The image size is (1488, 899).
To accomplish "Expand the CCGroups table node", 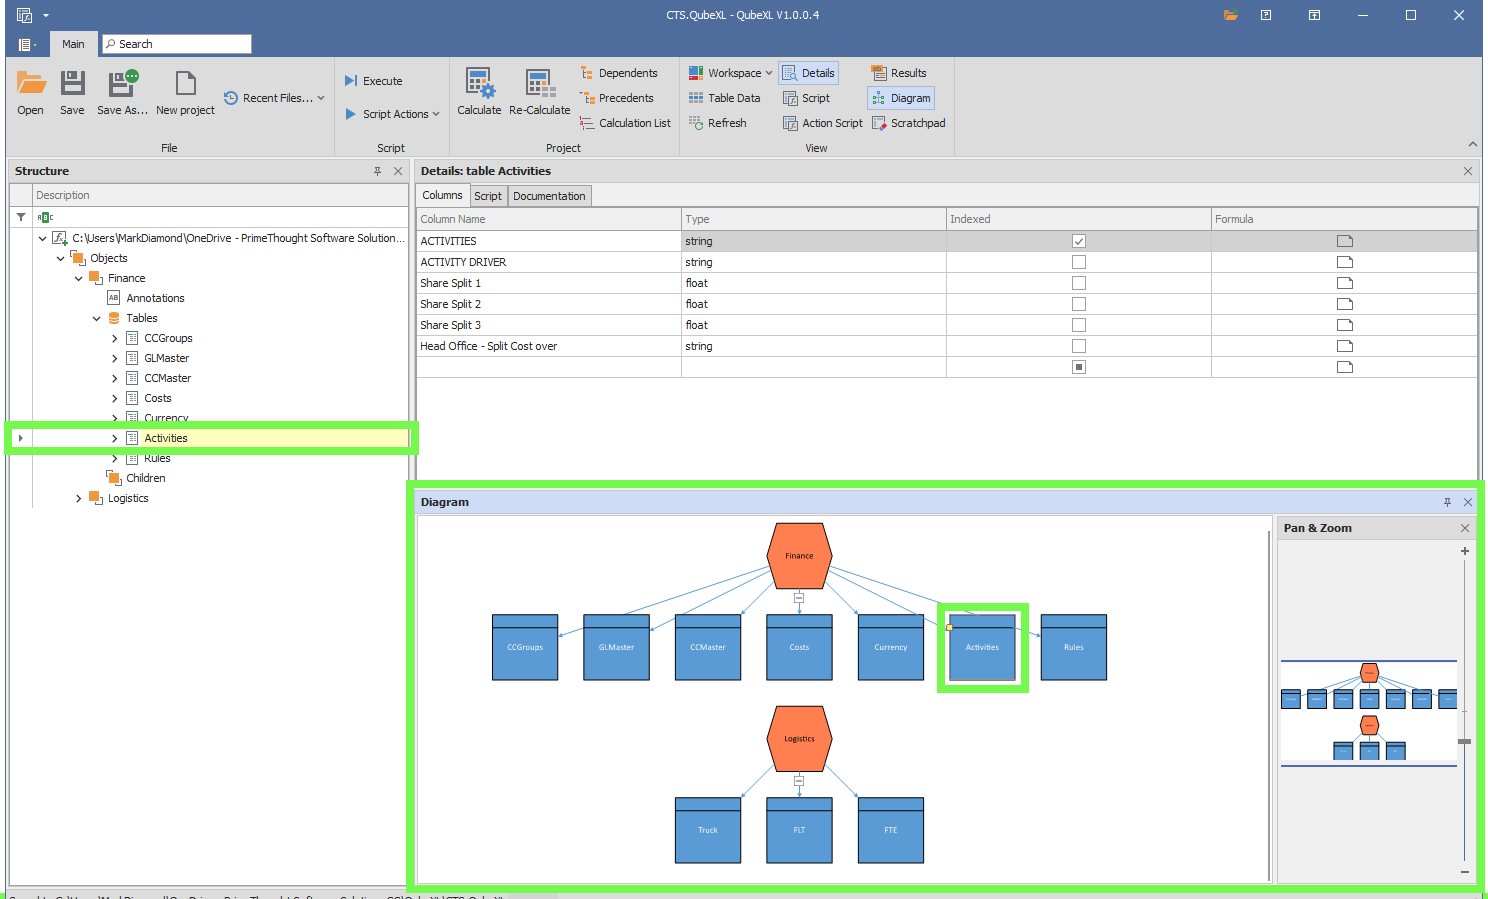I will pos(115,338).
